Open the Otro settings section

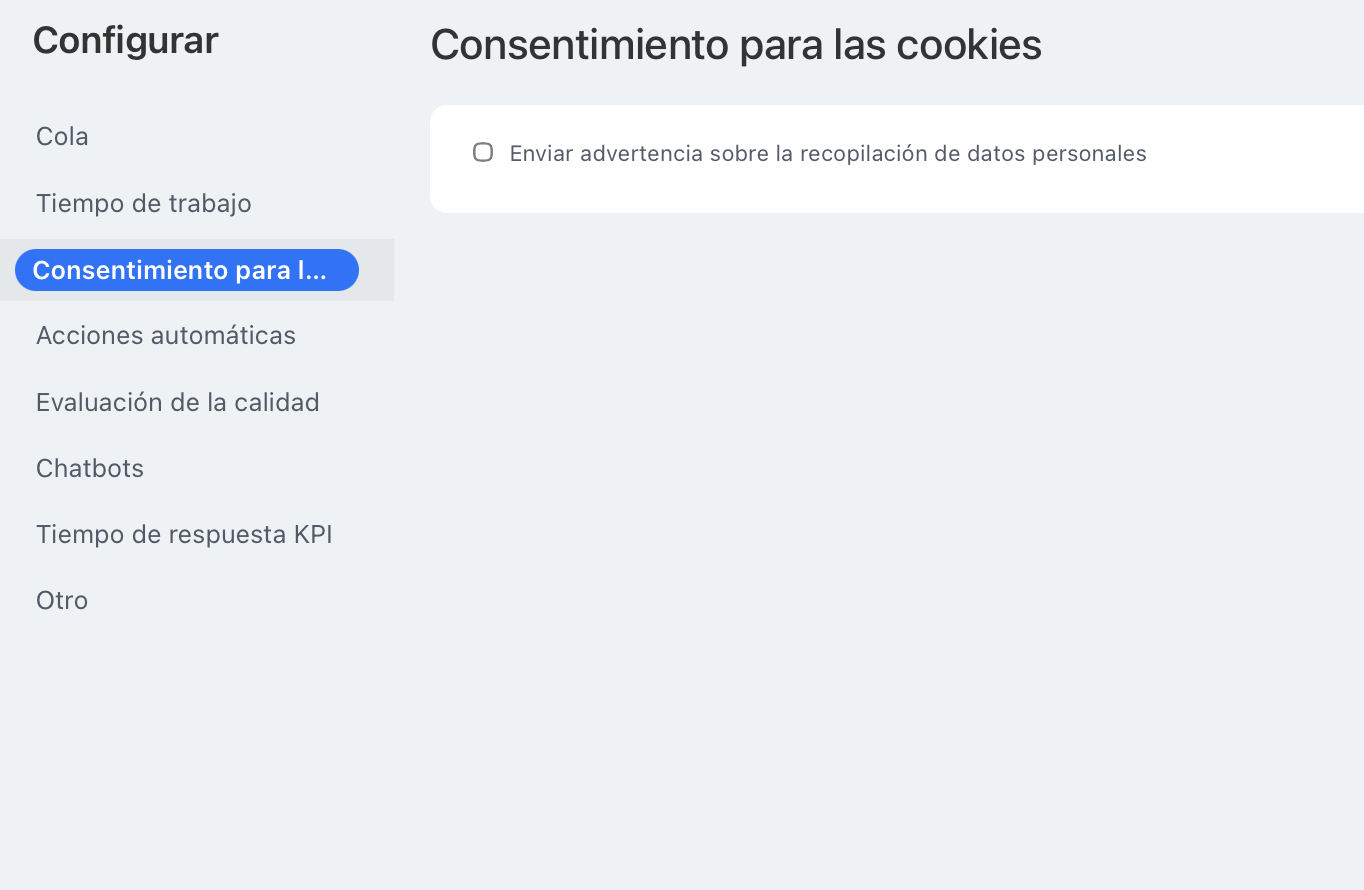62,600
